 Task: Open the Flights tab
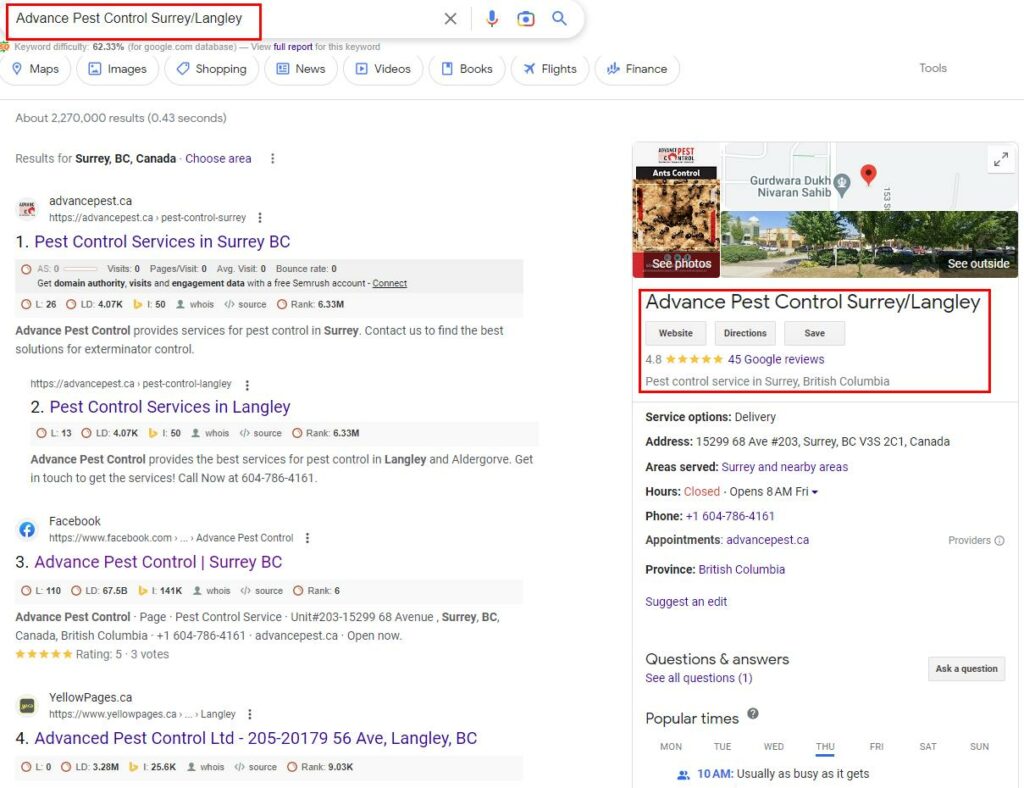[550, 69]
